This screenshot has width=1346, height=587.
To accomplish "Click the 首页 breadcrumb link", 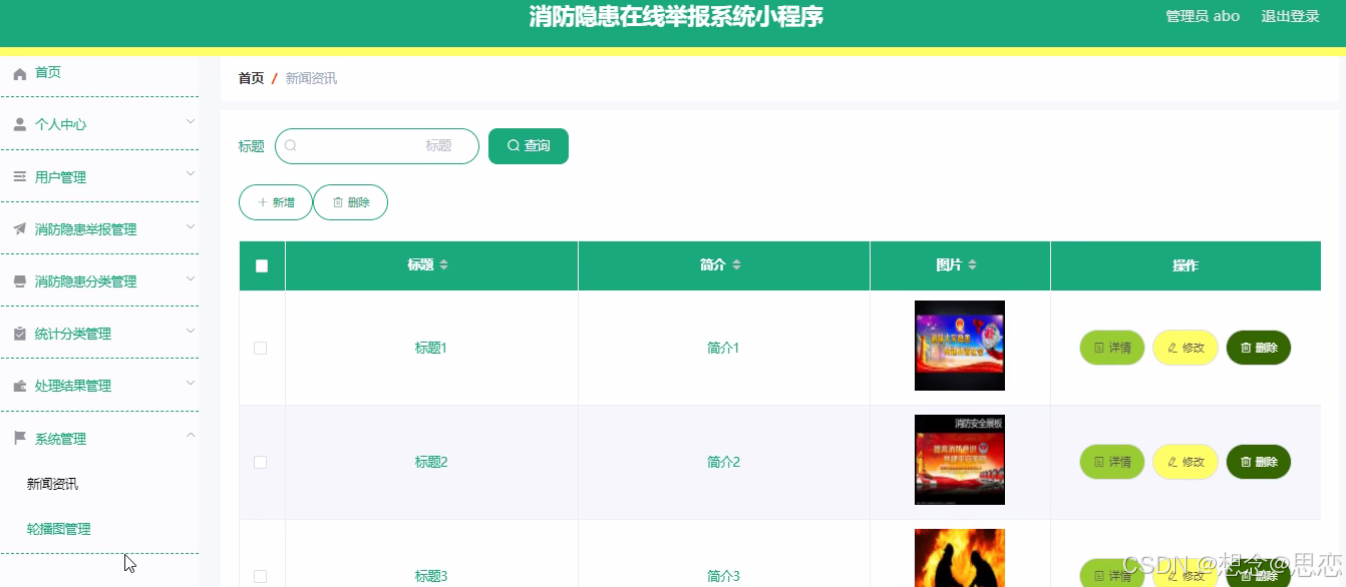I will 251,78.
